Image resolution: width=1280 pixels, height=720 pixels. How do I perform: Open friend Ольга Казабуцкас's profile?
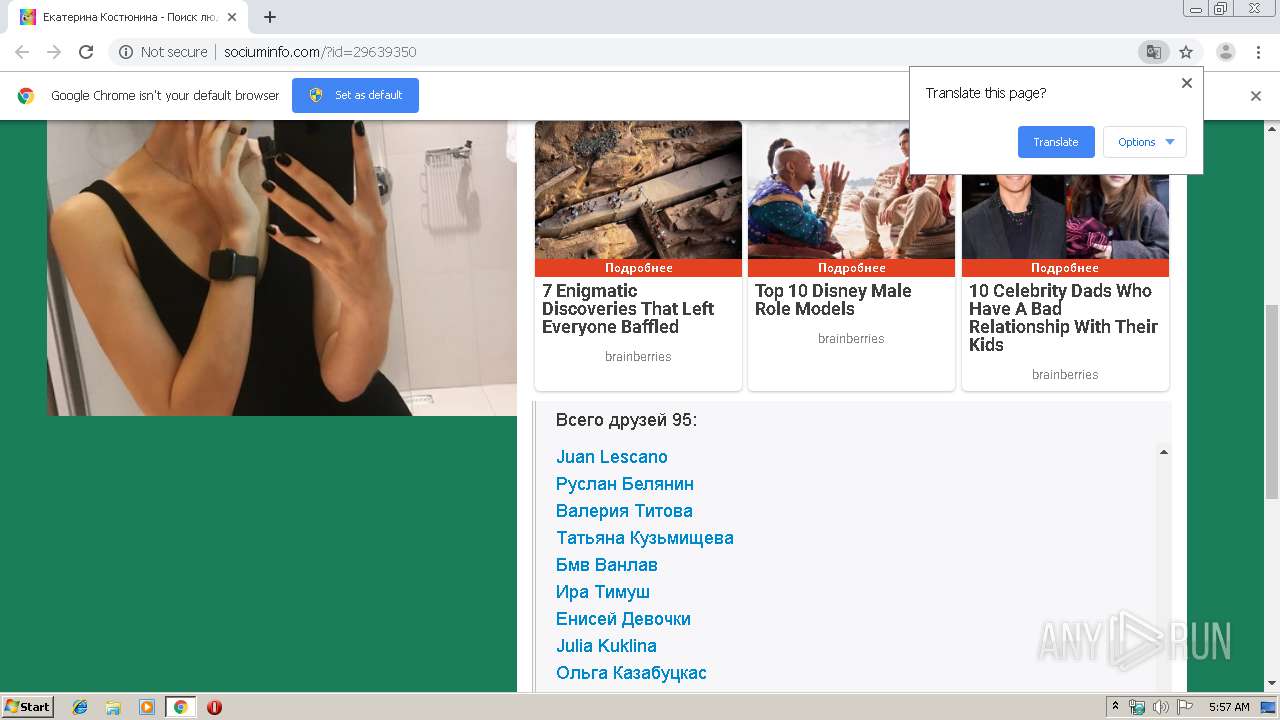[631, 673]
